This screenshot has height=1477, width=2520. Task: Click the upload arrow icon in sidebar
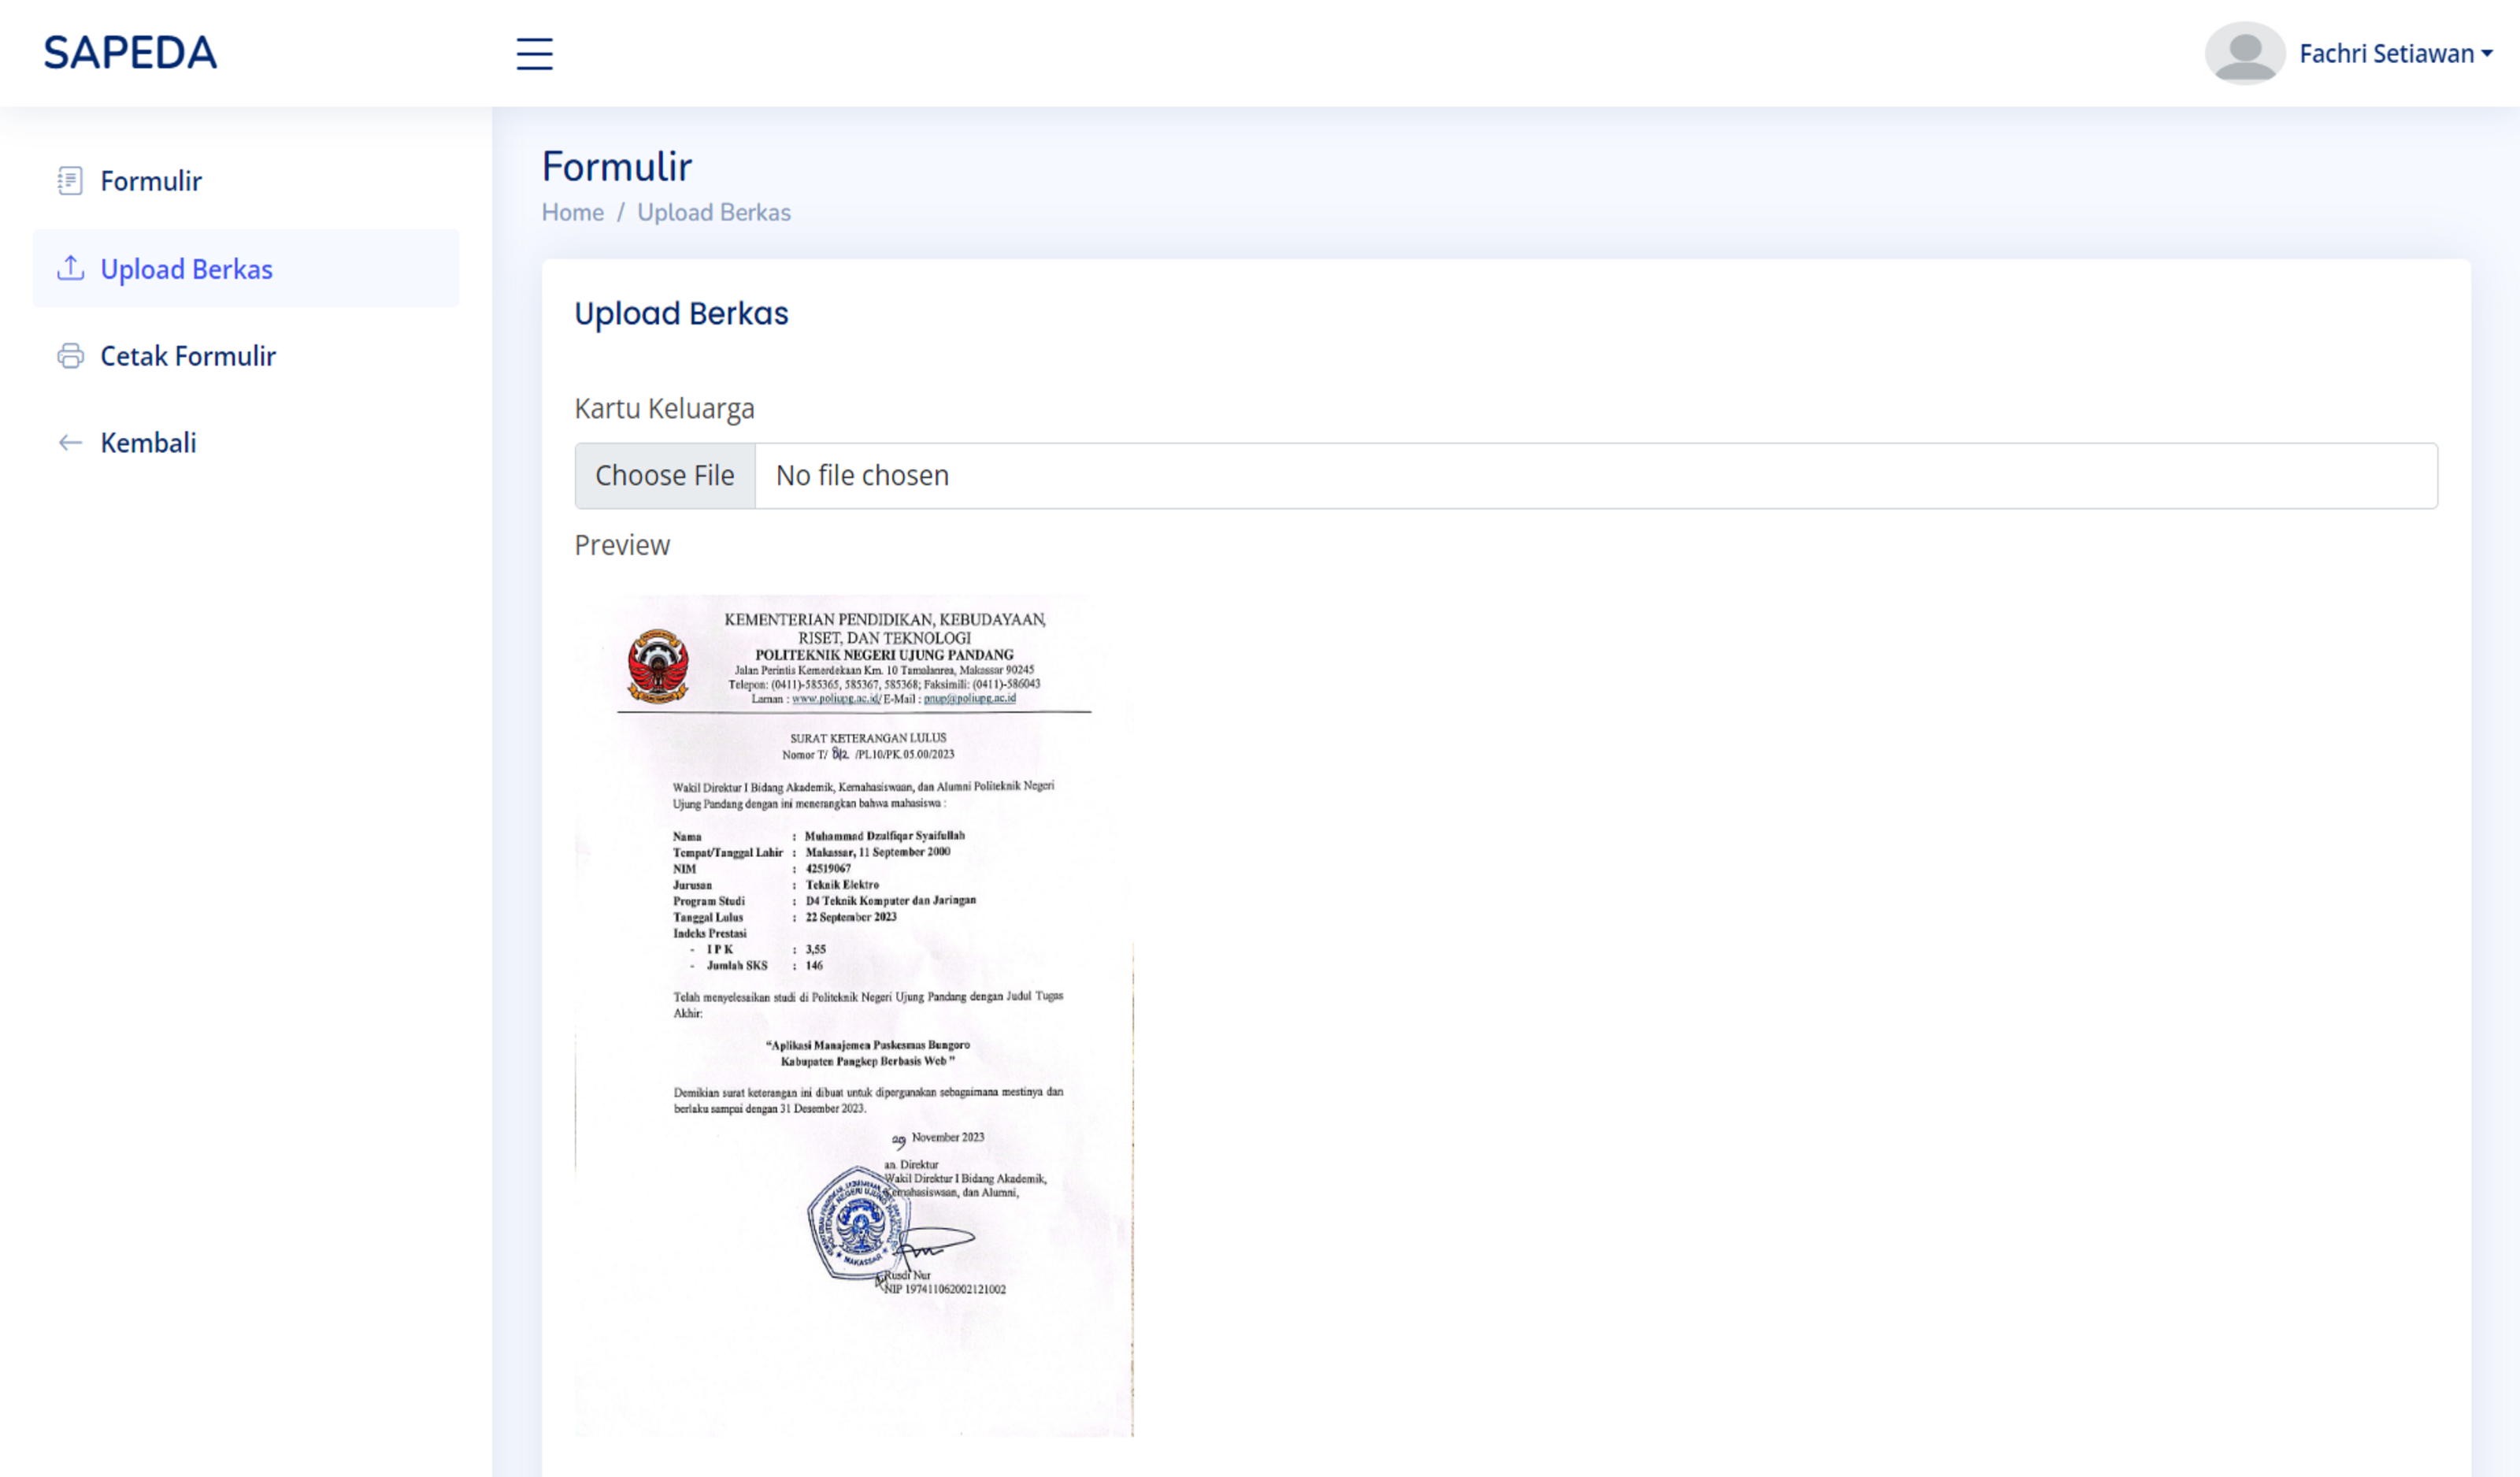click(x=70, y=268)
